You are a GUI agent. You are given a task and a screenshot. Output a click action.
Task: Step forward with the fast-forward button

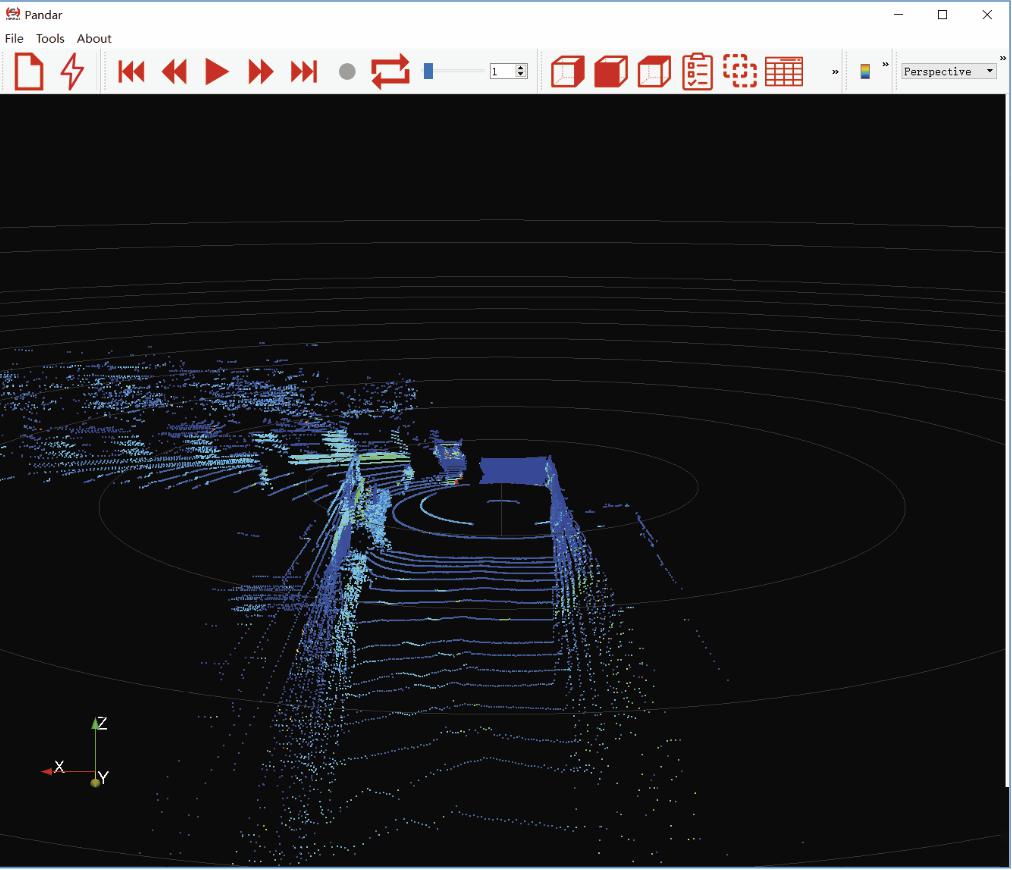[261, 71]
